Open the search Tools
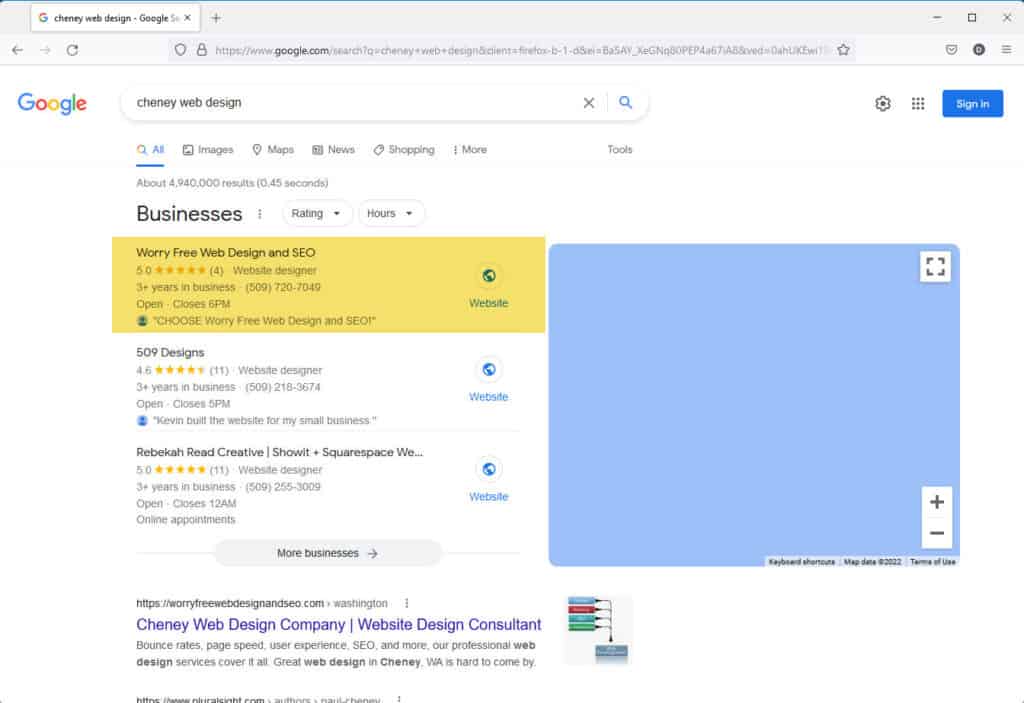Image resolution: width=1024 pixels, height=703 pixels. tap(620, 150)
